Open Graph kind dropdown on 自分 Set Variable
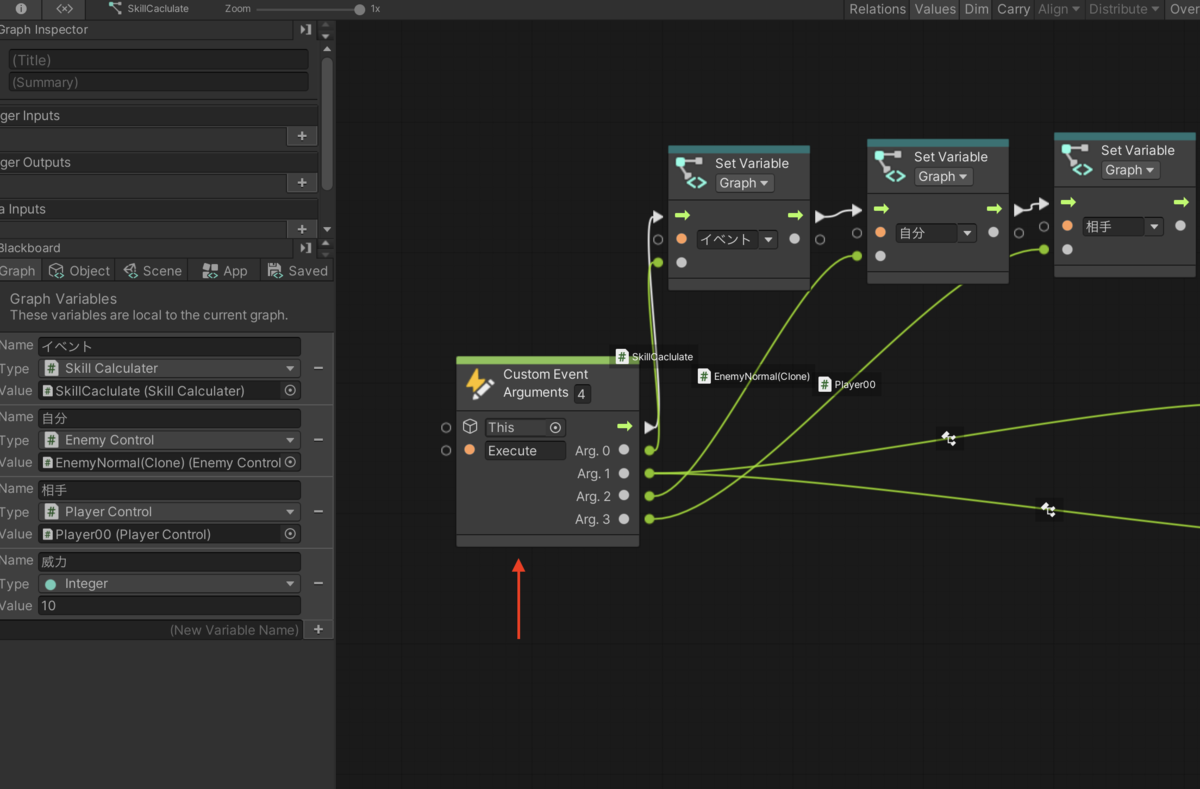The height and width of the screenshot is (789, 1200). [x=943, y=177]
